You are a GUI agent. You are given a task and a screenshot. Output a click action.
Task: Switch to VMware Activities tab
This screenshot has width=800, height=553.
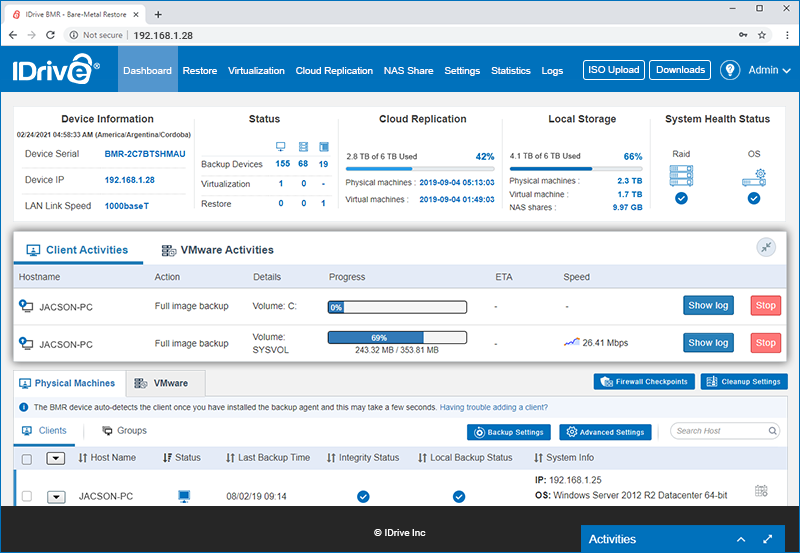[218, 250]
